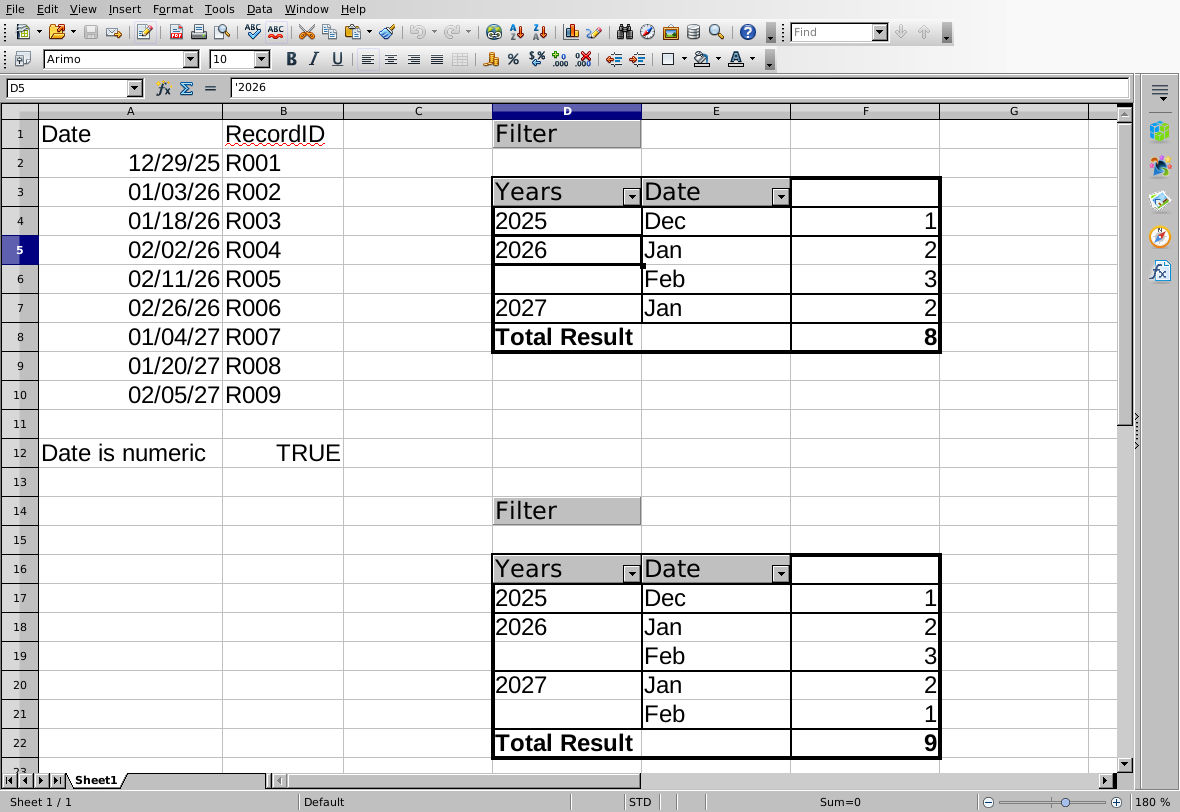Image resolution: width=1180 pixels, height=812 pixels.
Task: Insert Hyperlink globe icon
Action: click(x=494, y=32)
